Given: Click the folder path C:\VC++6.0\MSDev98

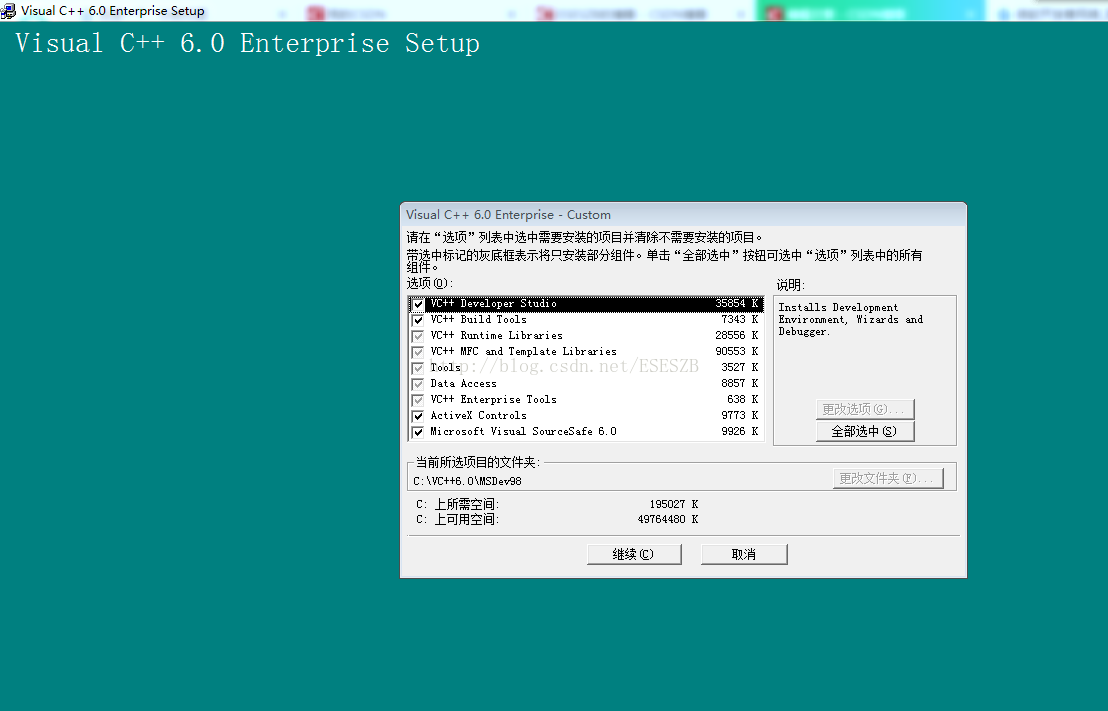Looking at the screenshot, I should click(x=467, y=481).
